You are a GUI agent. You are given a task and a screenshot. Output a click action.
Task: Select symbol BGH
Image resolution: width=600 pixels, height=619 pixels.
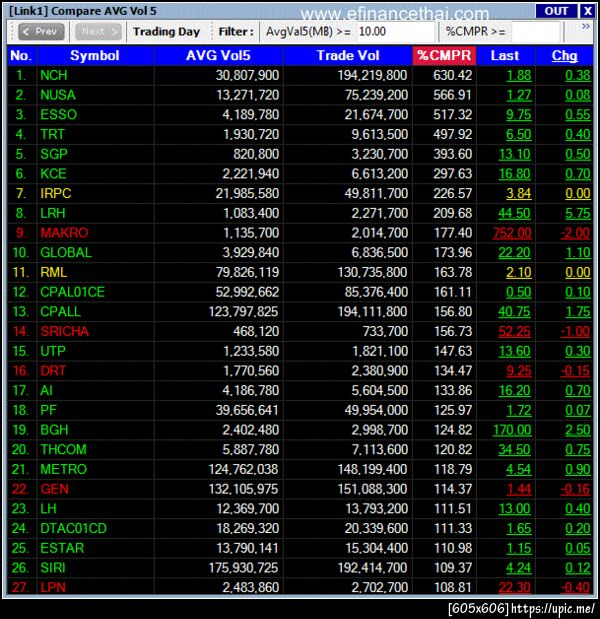[x=54, y=430]
